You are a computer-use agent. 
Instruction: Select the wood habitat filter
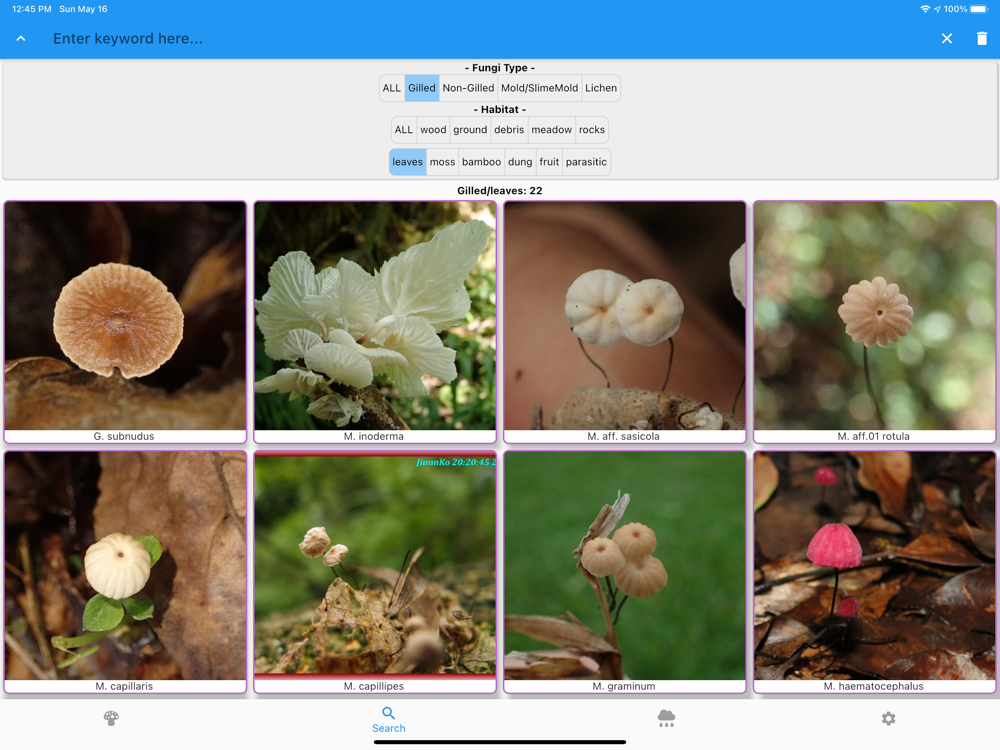point(433,130)
